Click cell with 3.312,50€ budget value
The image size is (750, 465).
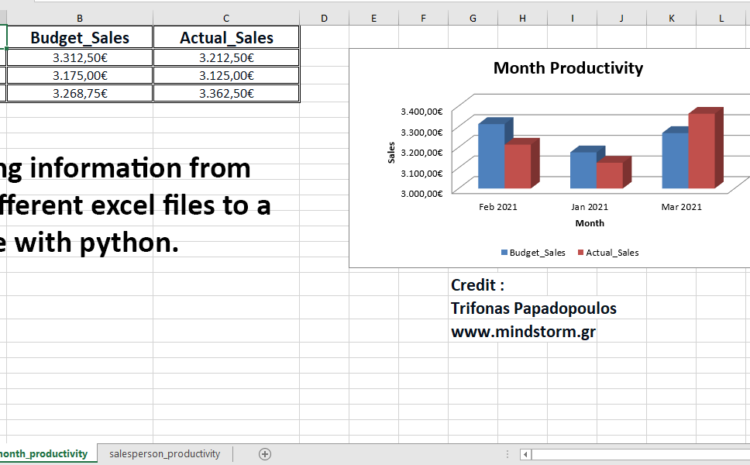click(80, 58)
